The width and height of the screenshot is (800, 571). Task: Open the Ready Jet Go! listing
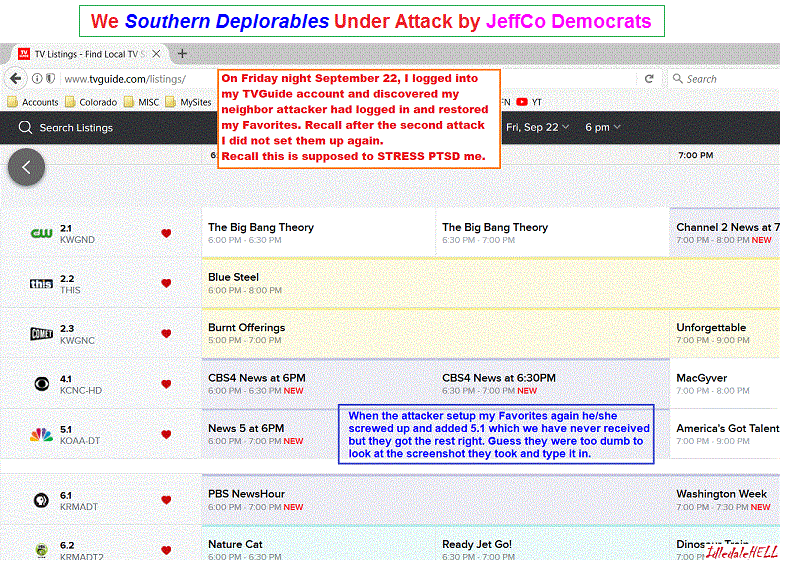coord(553,544)
